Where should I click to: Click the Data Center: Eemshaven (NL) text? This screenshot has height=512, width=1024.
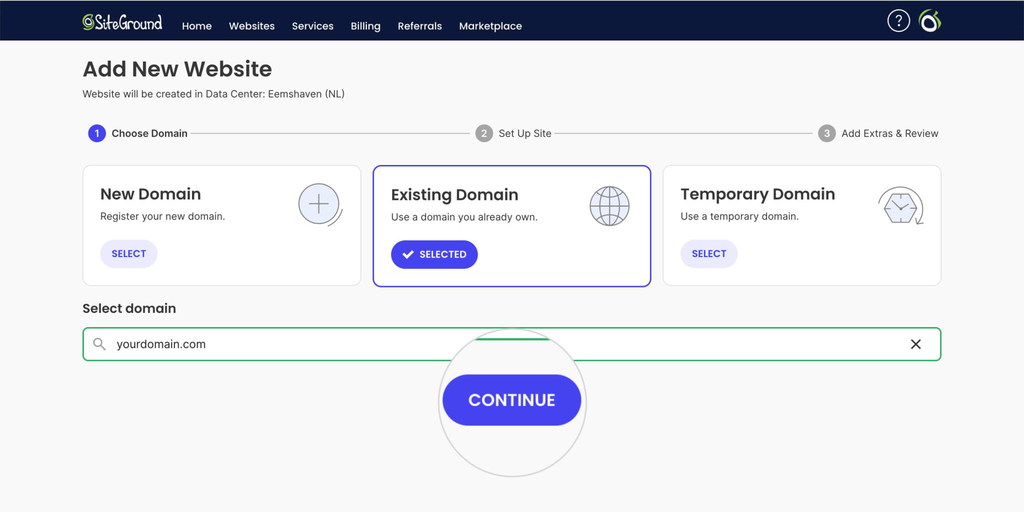point(275,94)
